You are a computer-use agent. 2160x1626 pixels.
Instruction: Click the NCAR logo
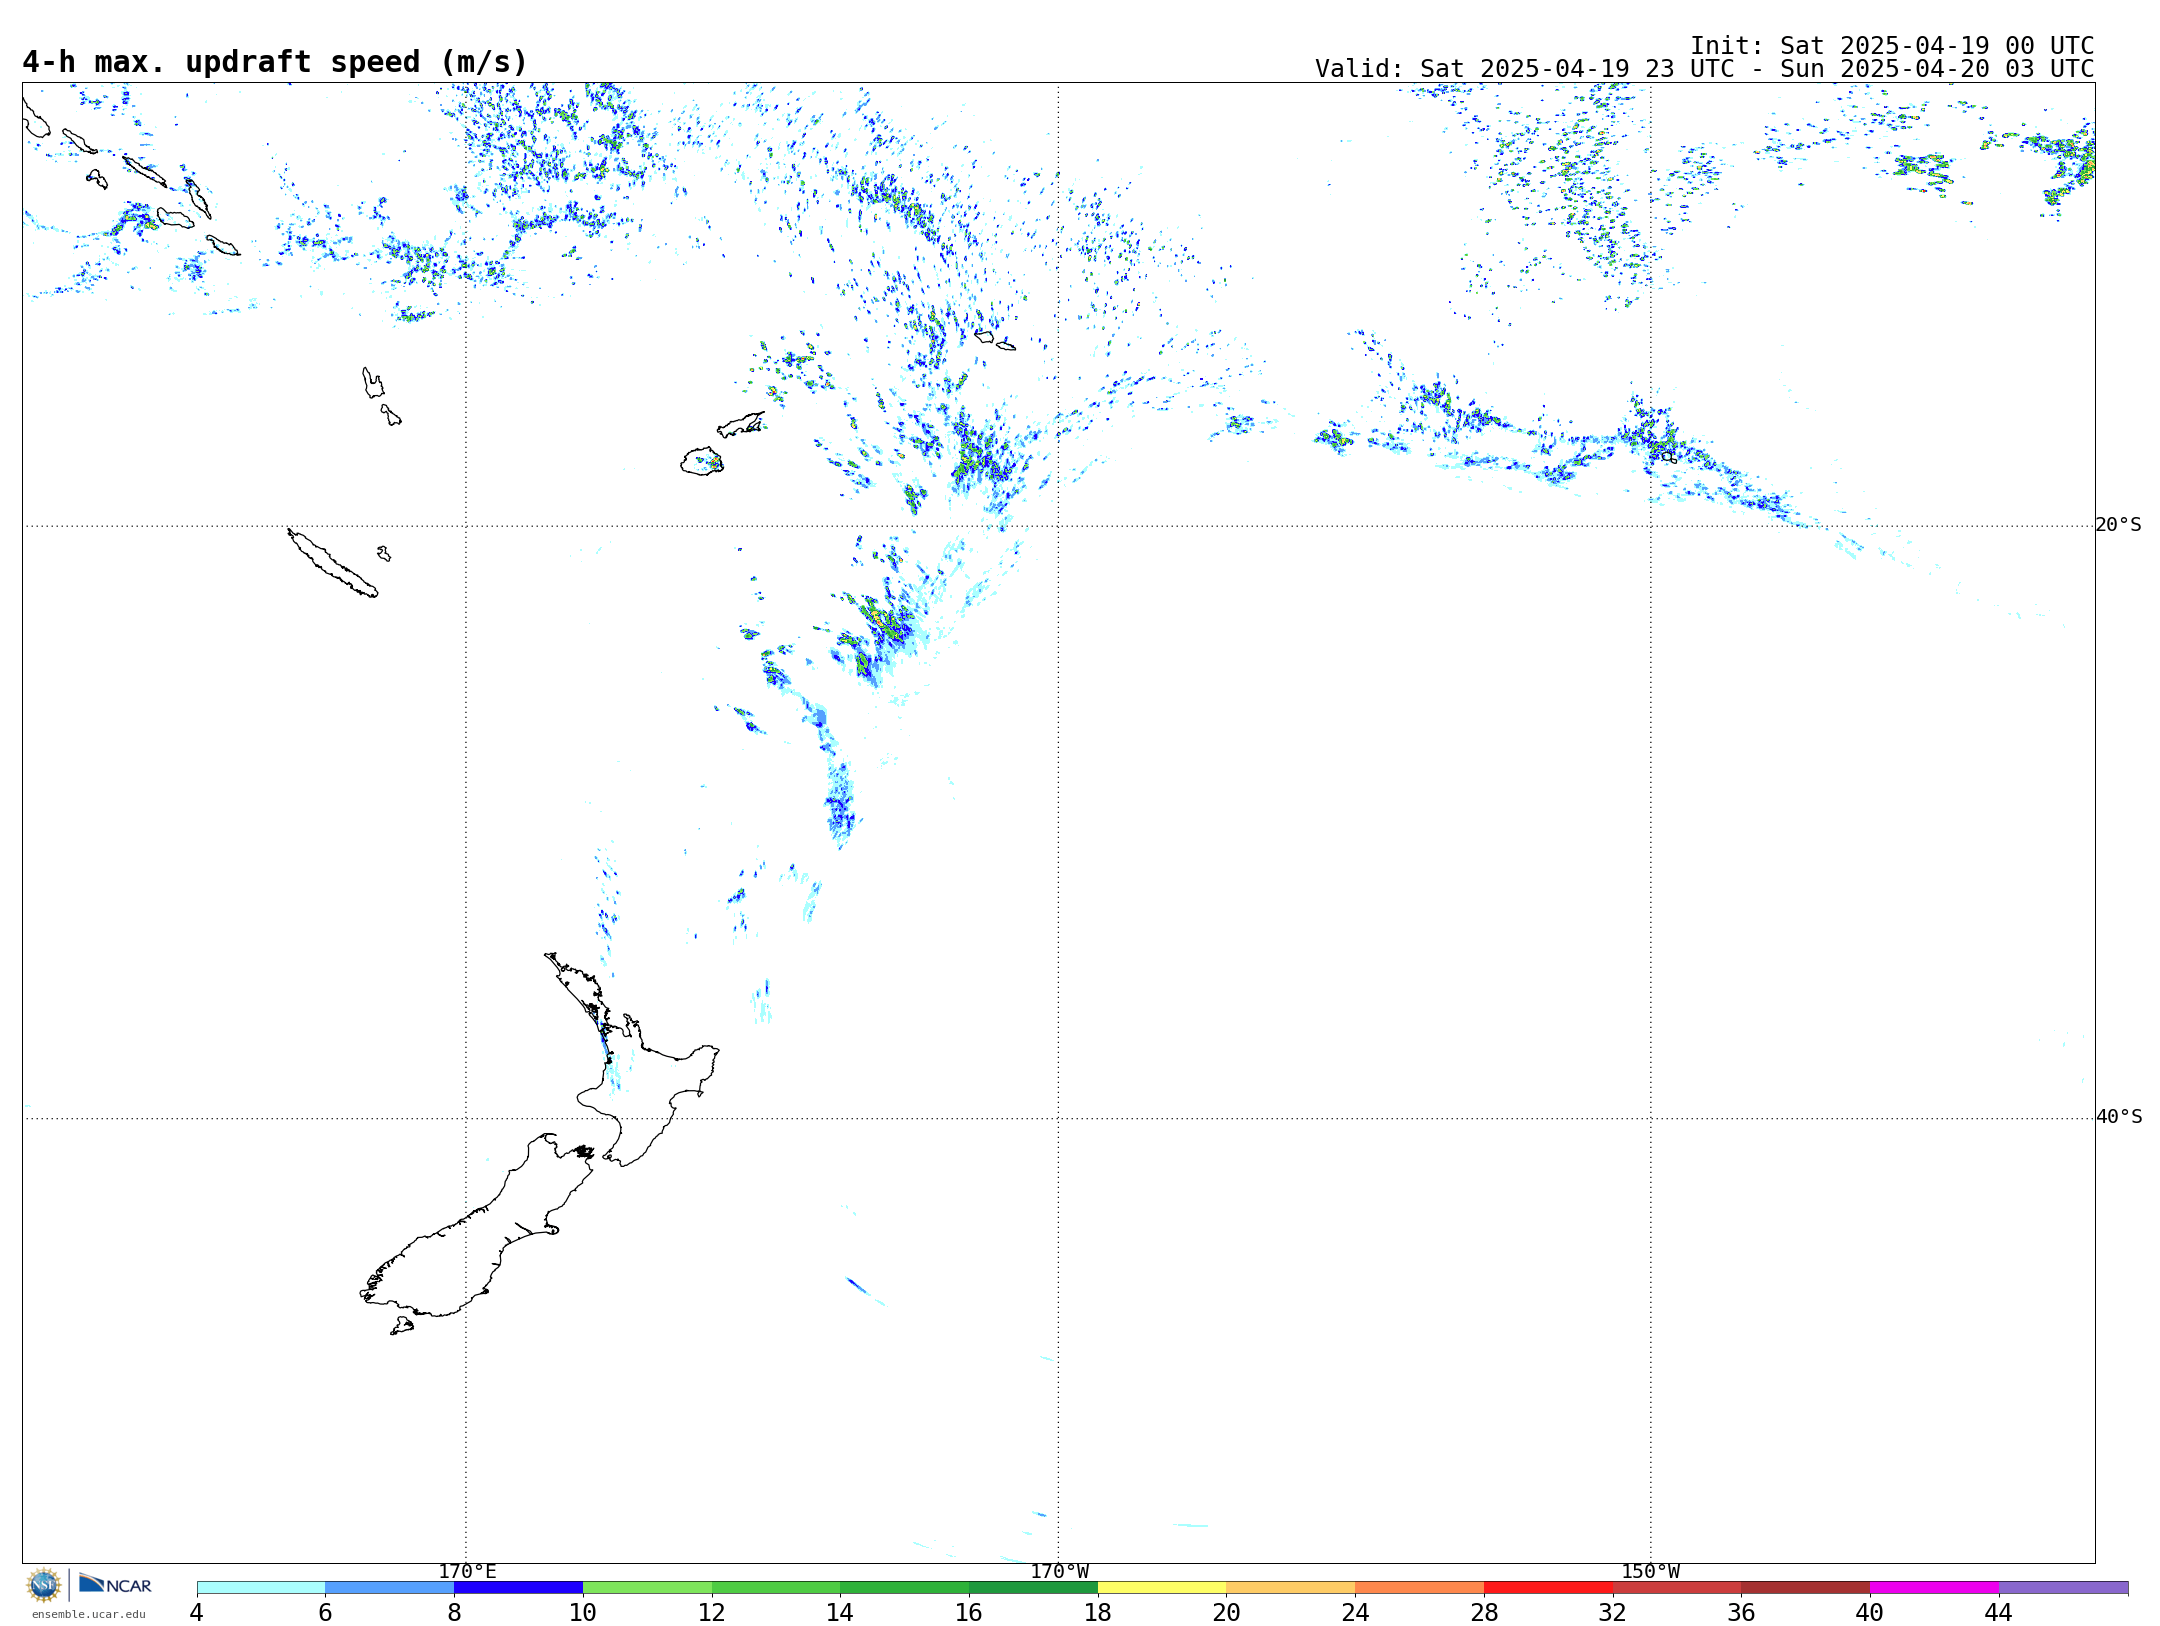[115, 1584]
